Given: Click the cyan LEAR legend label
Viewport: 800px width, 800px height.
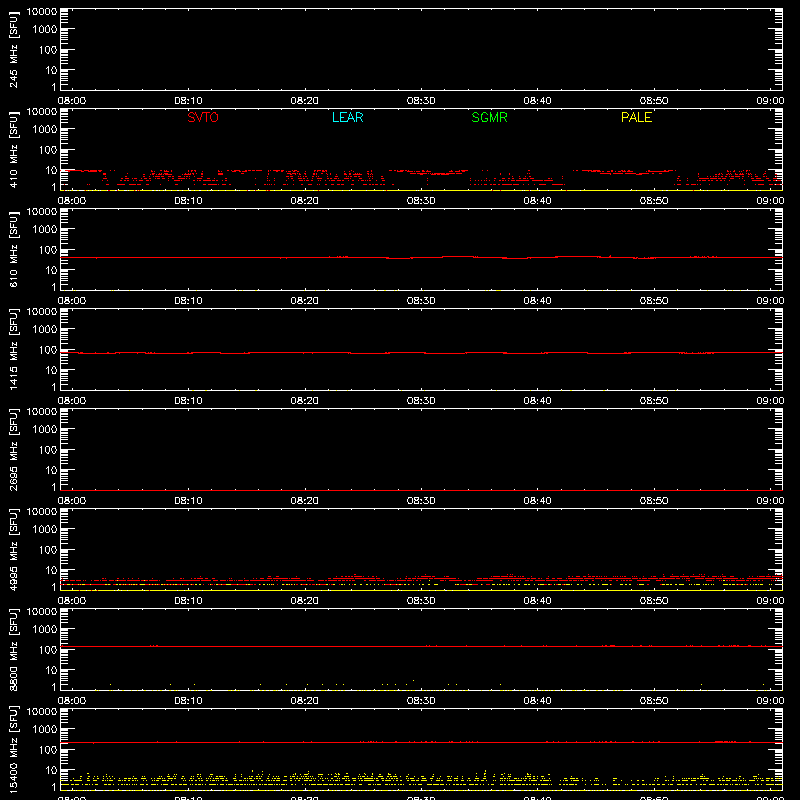Looking at the screenshot, I should pos(347,117).
